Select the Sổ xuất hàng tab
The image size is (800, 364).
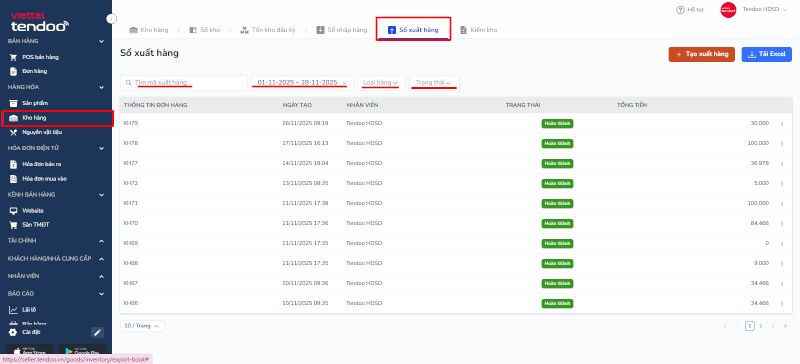tap(413, 30)
